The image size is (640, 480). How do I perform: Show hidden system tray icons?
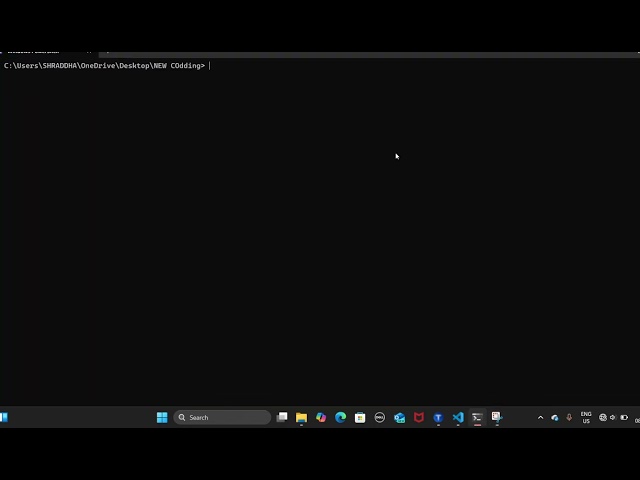tap(540, 417)
